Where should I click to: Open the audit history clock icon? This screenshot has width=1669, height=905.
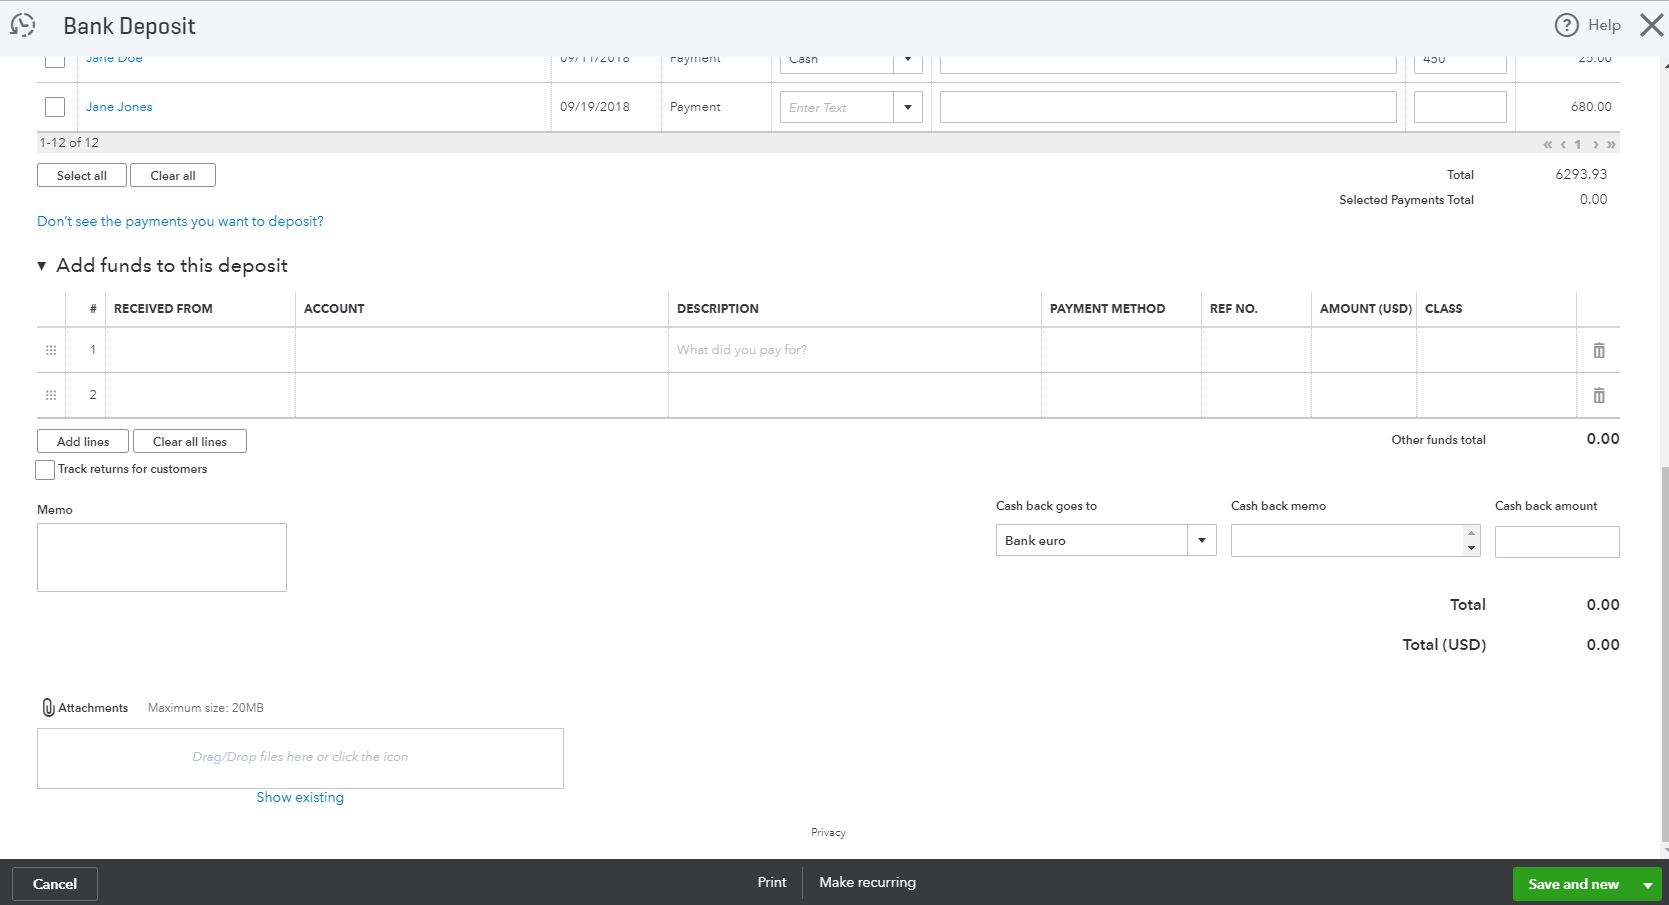coord(22,25)
